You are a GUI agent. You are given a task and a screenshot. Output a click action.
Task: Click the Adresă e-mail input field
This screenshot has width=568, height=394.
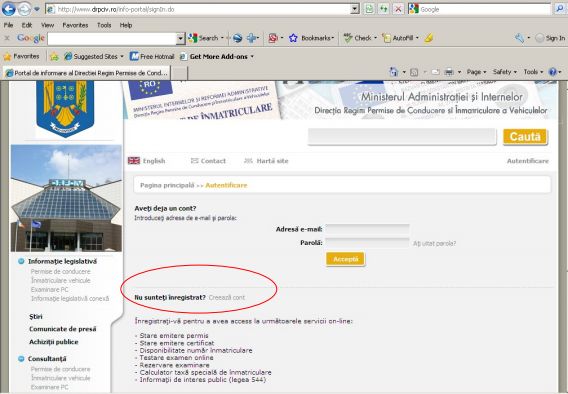(x=367, y=229)
